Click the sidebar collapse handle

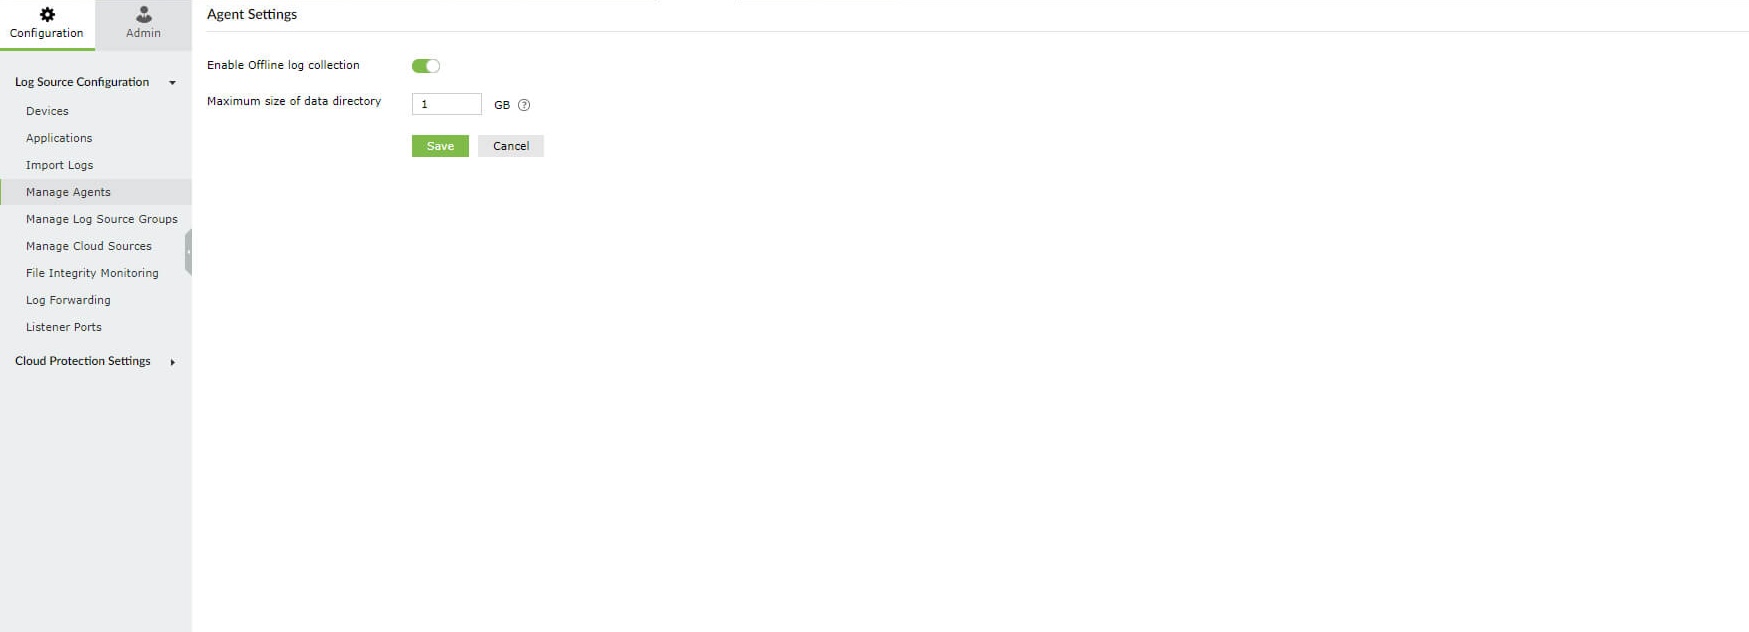188,252
